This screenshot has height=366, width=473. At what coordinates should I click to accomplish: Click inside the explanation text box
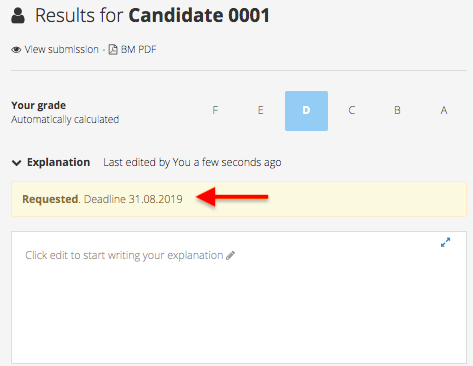point(239,297)
